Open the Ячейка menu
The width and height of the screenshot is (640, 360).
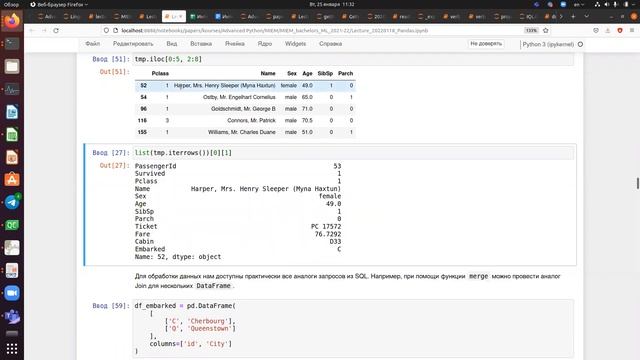click(x=235, y=44)
